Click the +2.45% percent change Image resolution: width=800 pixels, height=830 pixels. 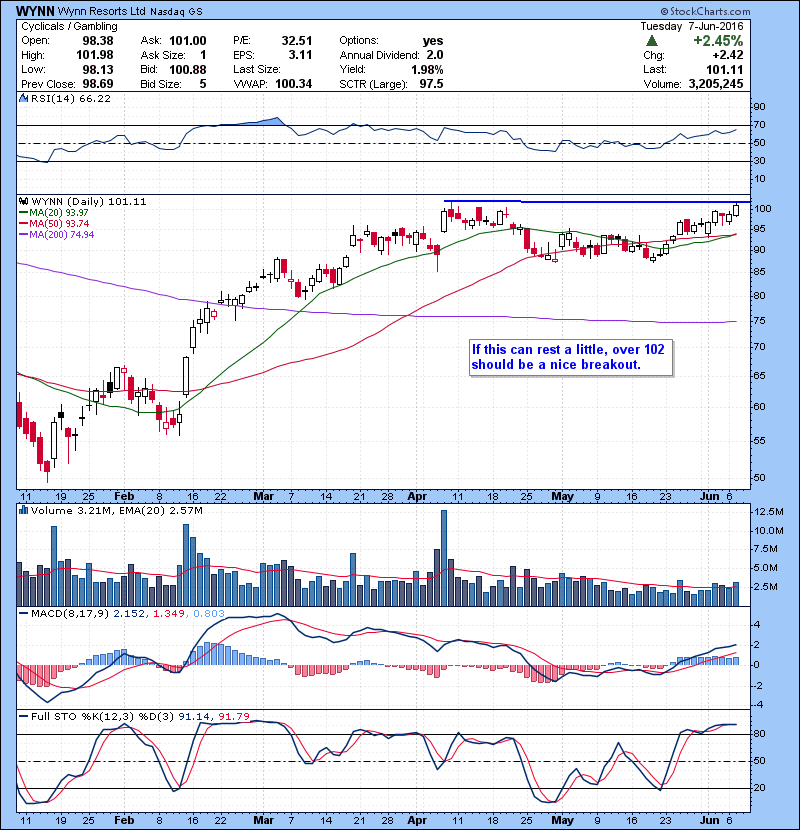[718, 41]
